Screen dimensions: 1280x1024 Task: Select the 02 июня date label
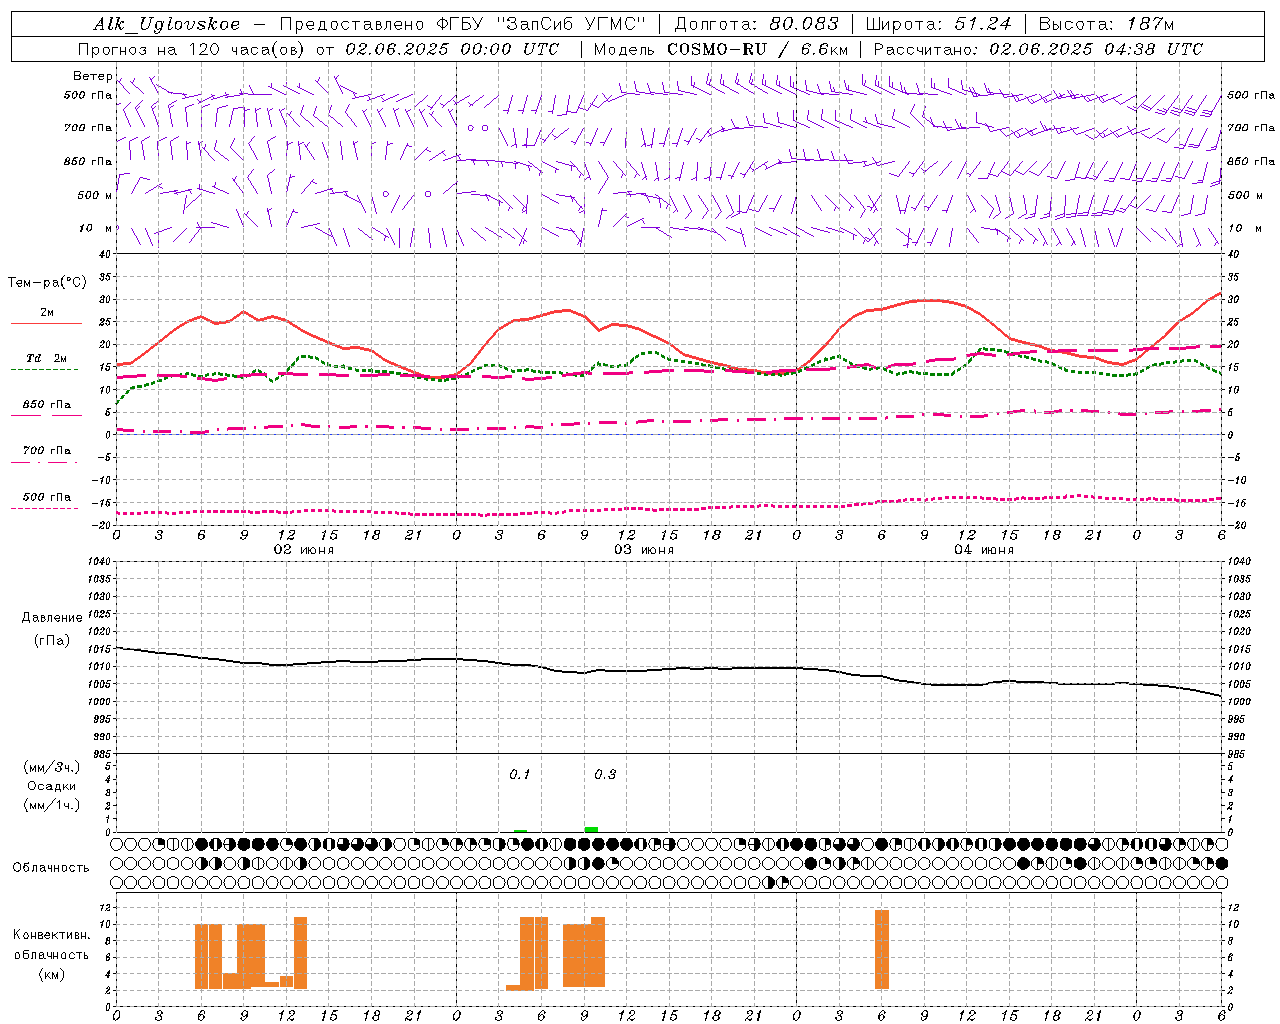(304, 550)
